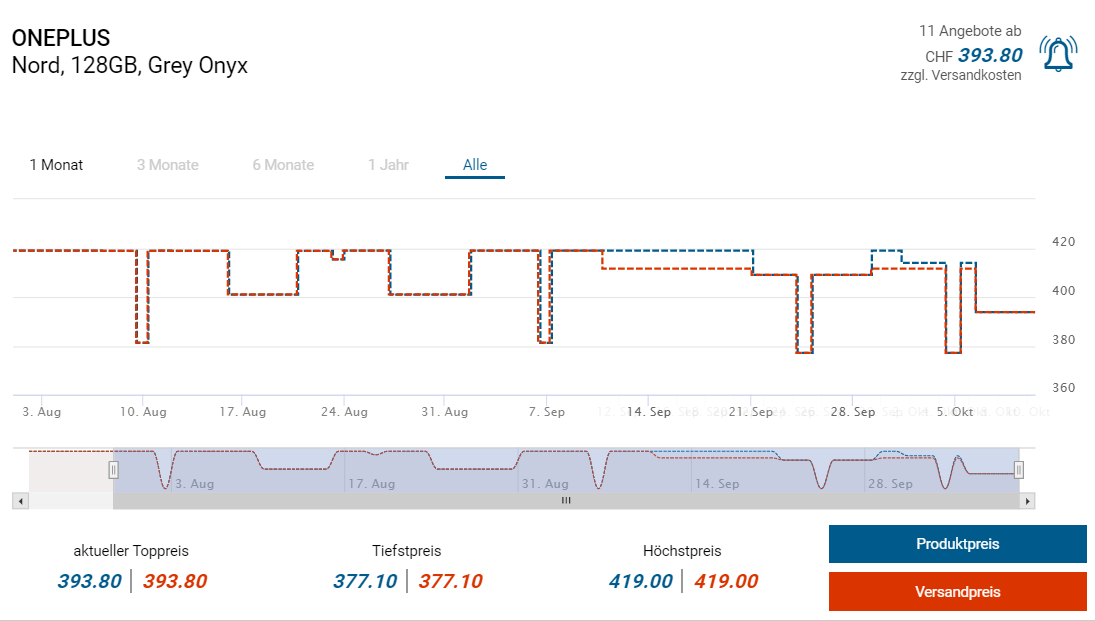The width and height of the screenshot is (1095, 621).
Task: Click the ONEPLUS product title
Action: click(x=61, y=38)
